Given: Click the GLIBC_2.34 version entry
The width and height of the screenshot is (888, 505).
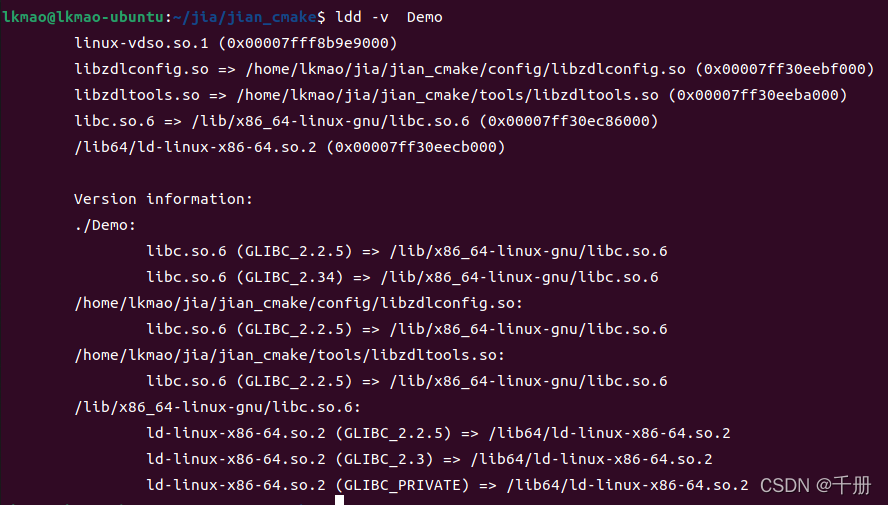Looking at the screenshot, I should click(292, 277).
